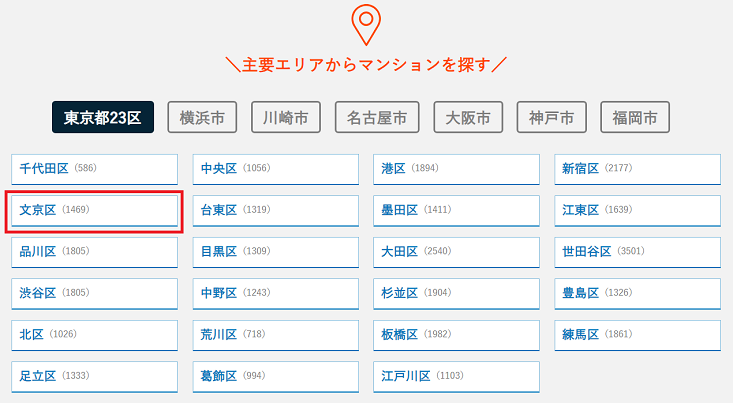
Task: Open 豊島区 (1326) listings
Action: tap(638, 294)
